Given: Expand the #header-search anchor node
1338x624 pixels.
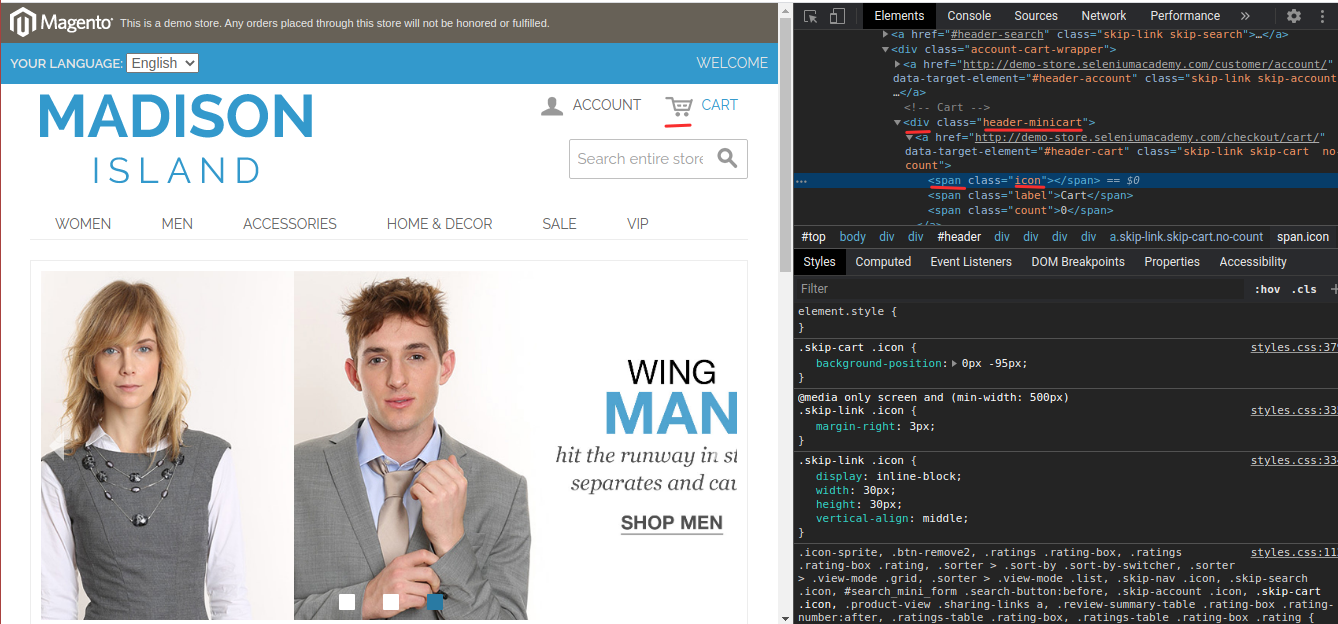Looking at the screenshot, I should tap(885, 34).
